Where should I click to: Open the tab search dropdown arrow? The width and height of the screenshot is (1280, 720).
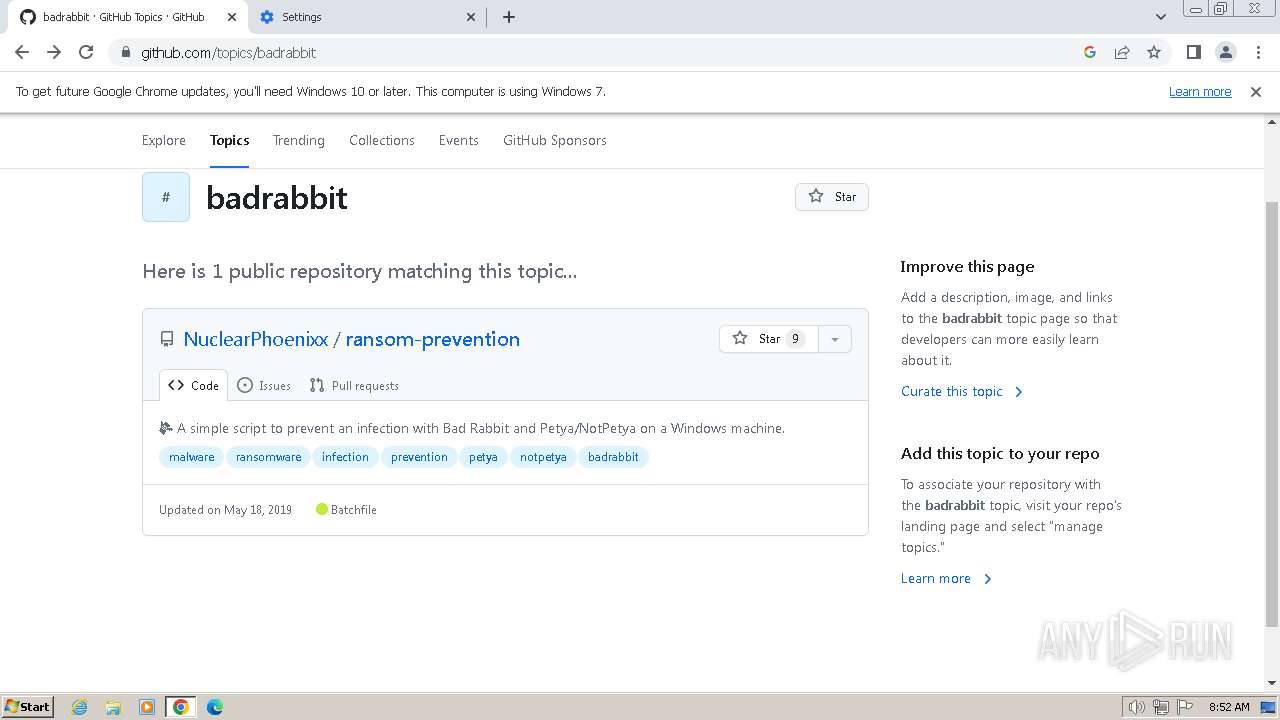(x=1161, y=17)
